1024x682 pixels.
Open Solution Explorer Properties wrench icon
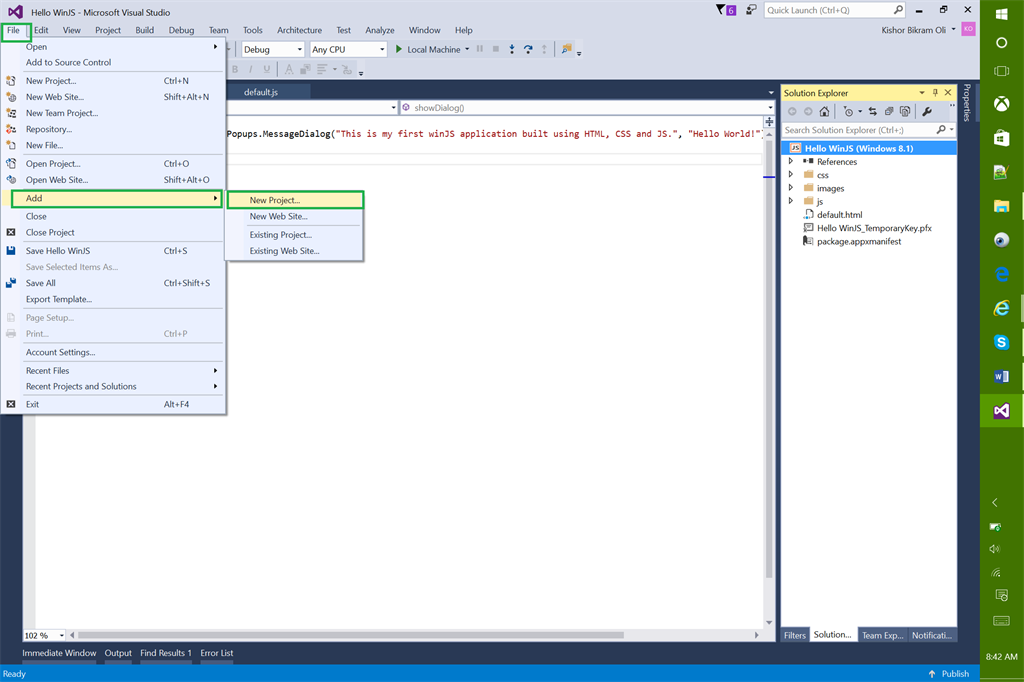(927, 112)
